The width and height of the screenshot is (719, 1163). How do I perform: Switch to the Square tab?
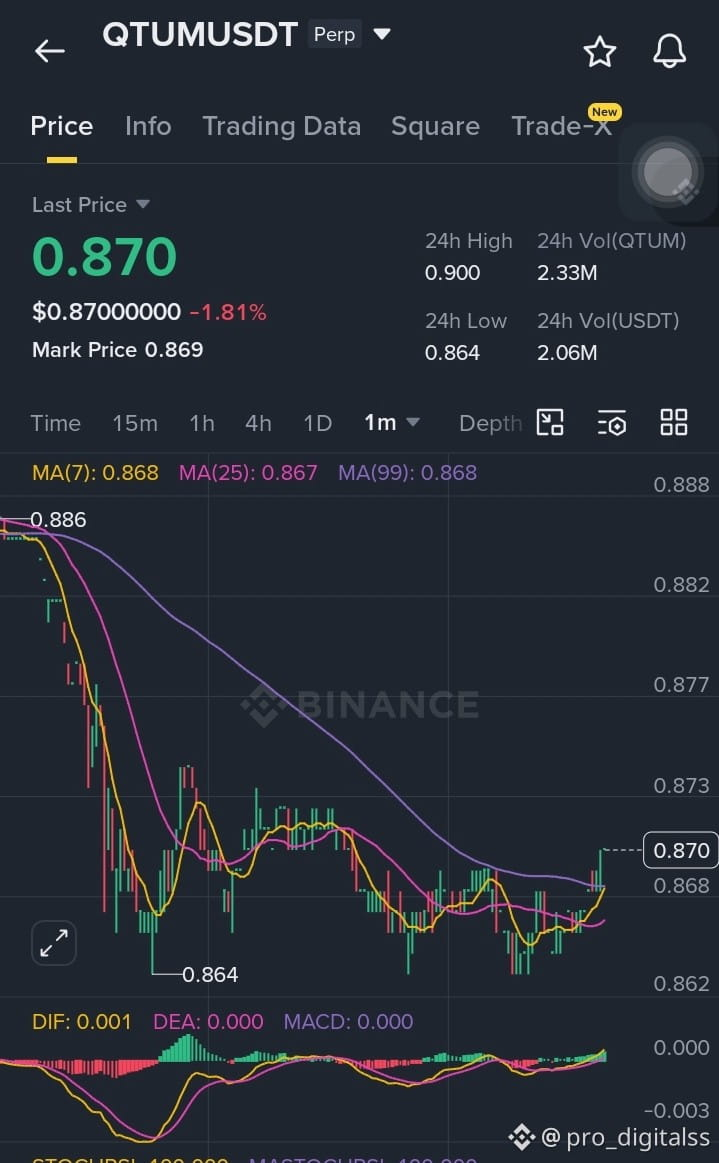coord(436,126)
